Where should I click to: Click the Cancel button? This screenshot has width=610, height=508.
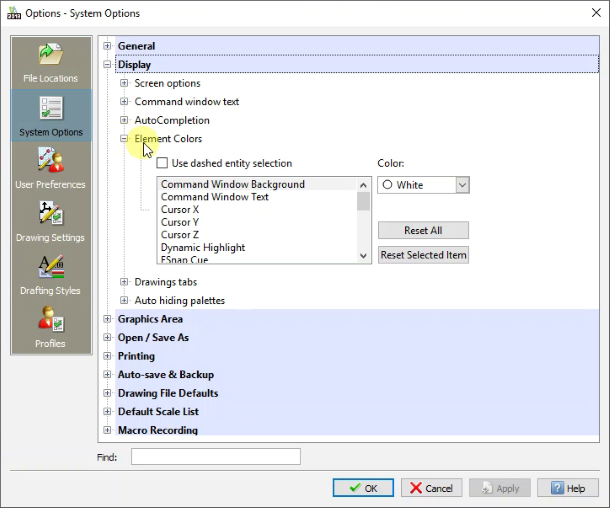[x=431, y=488]
